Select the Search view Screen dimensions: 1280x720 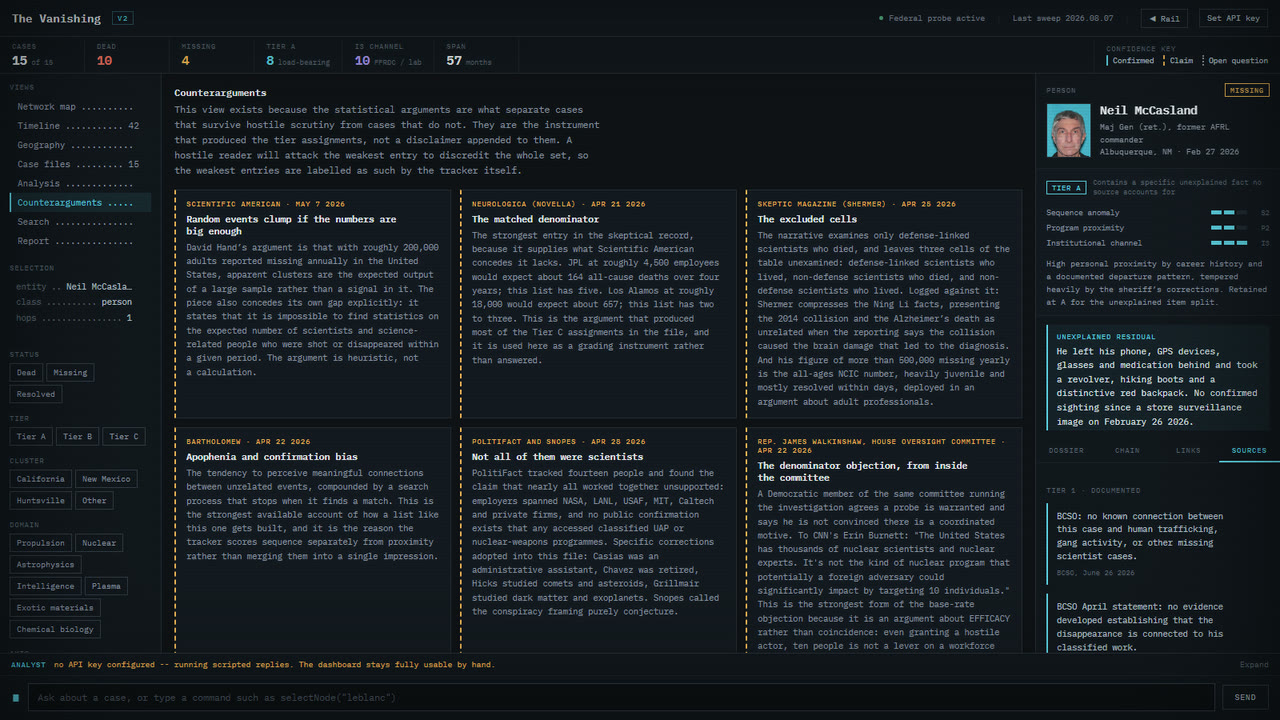[x=80, y=222]
